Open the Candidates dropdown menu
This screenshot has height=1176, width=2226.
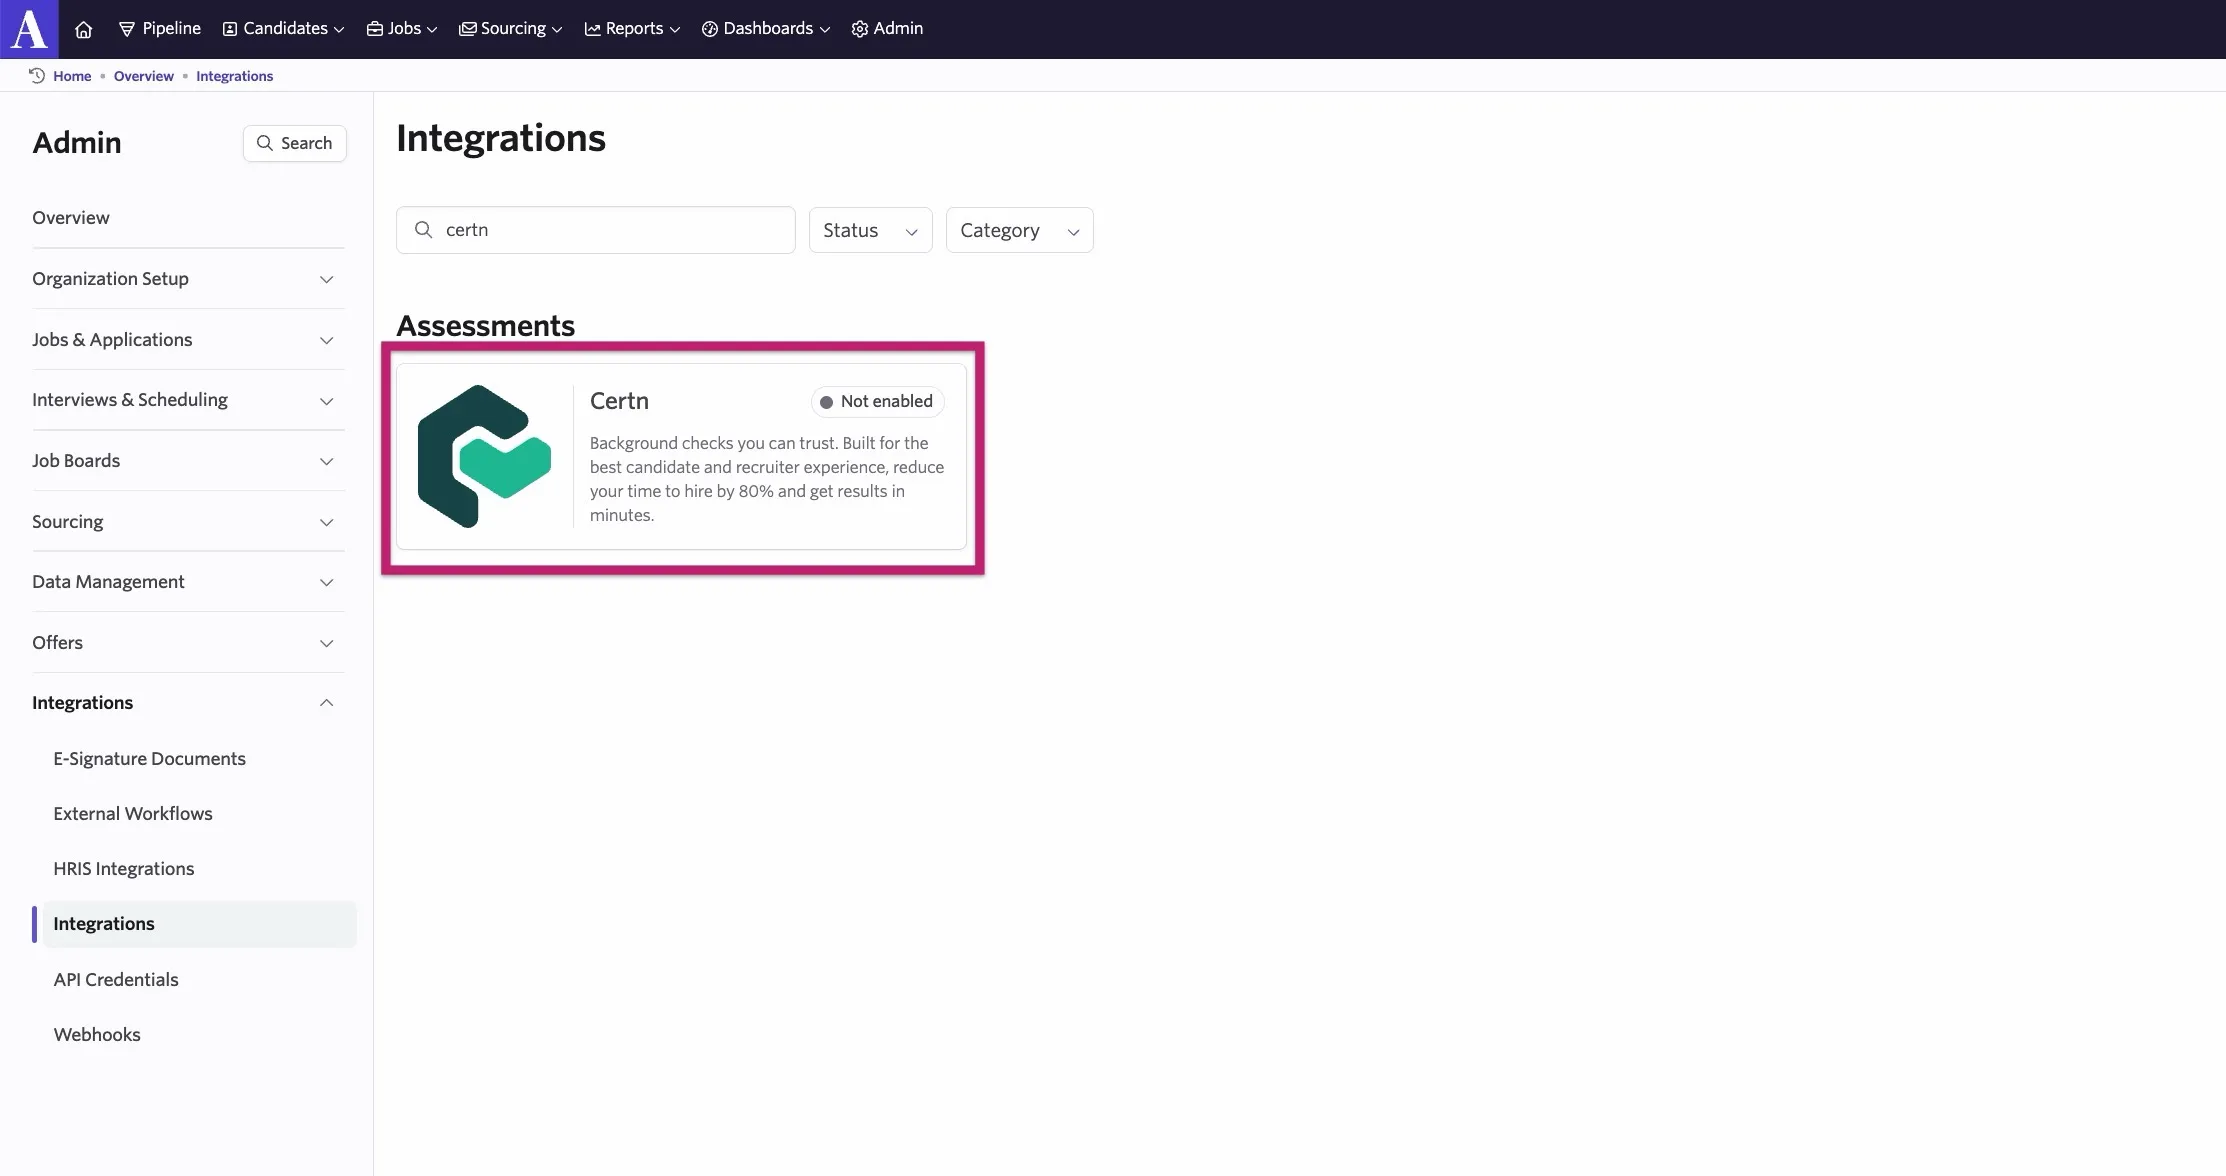[x=283, y=29]
